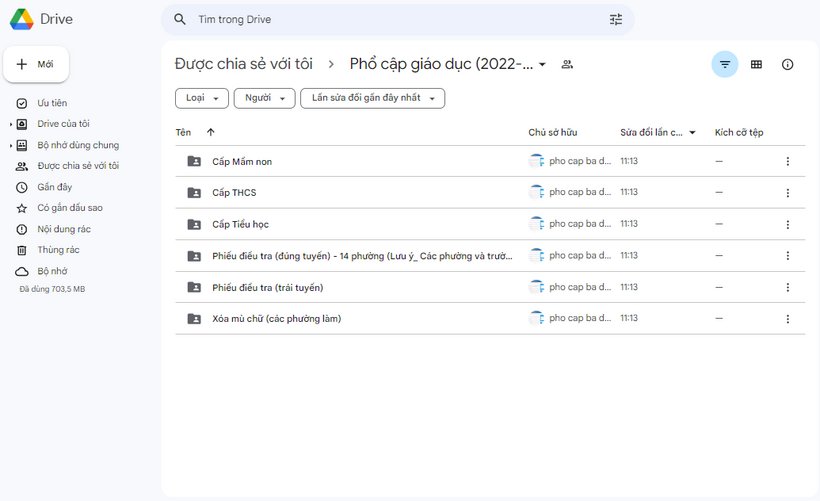Screen dimensions: 820x501
Task: Open more actions for Phiếu điều tra (trái tuyến)
Action: pyautogui.click(x=788, y=287)
